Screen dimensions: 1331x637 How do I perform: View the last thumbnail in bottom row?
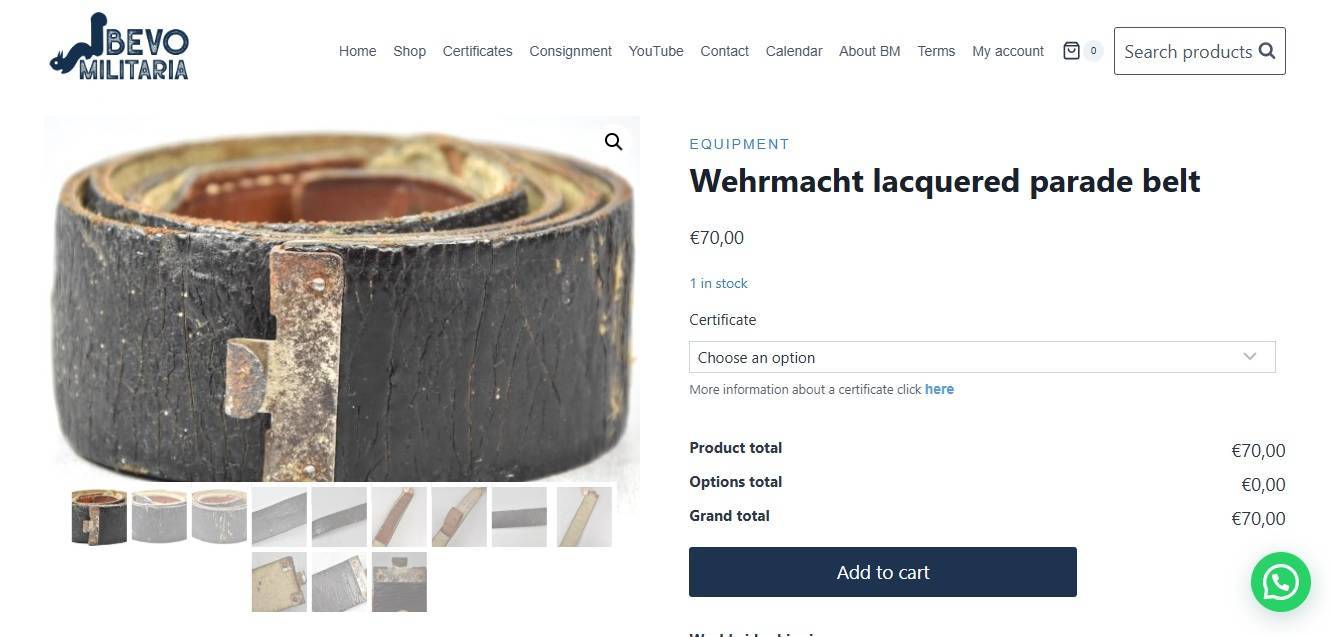click(399, 581)
